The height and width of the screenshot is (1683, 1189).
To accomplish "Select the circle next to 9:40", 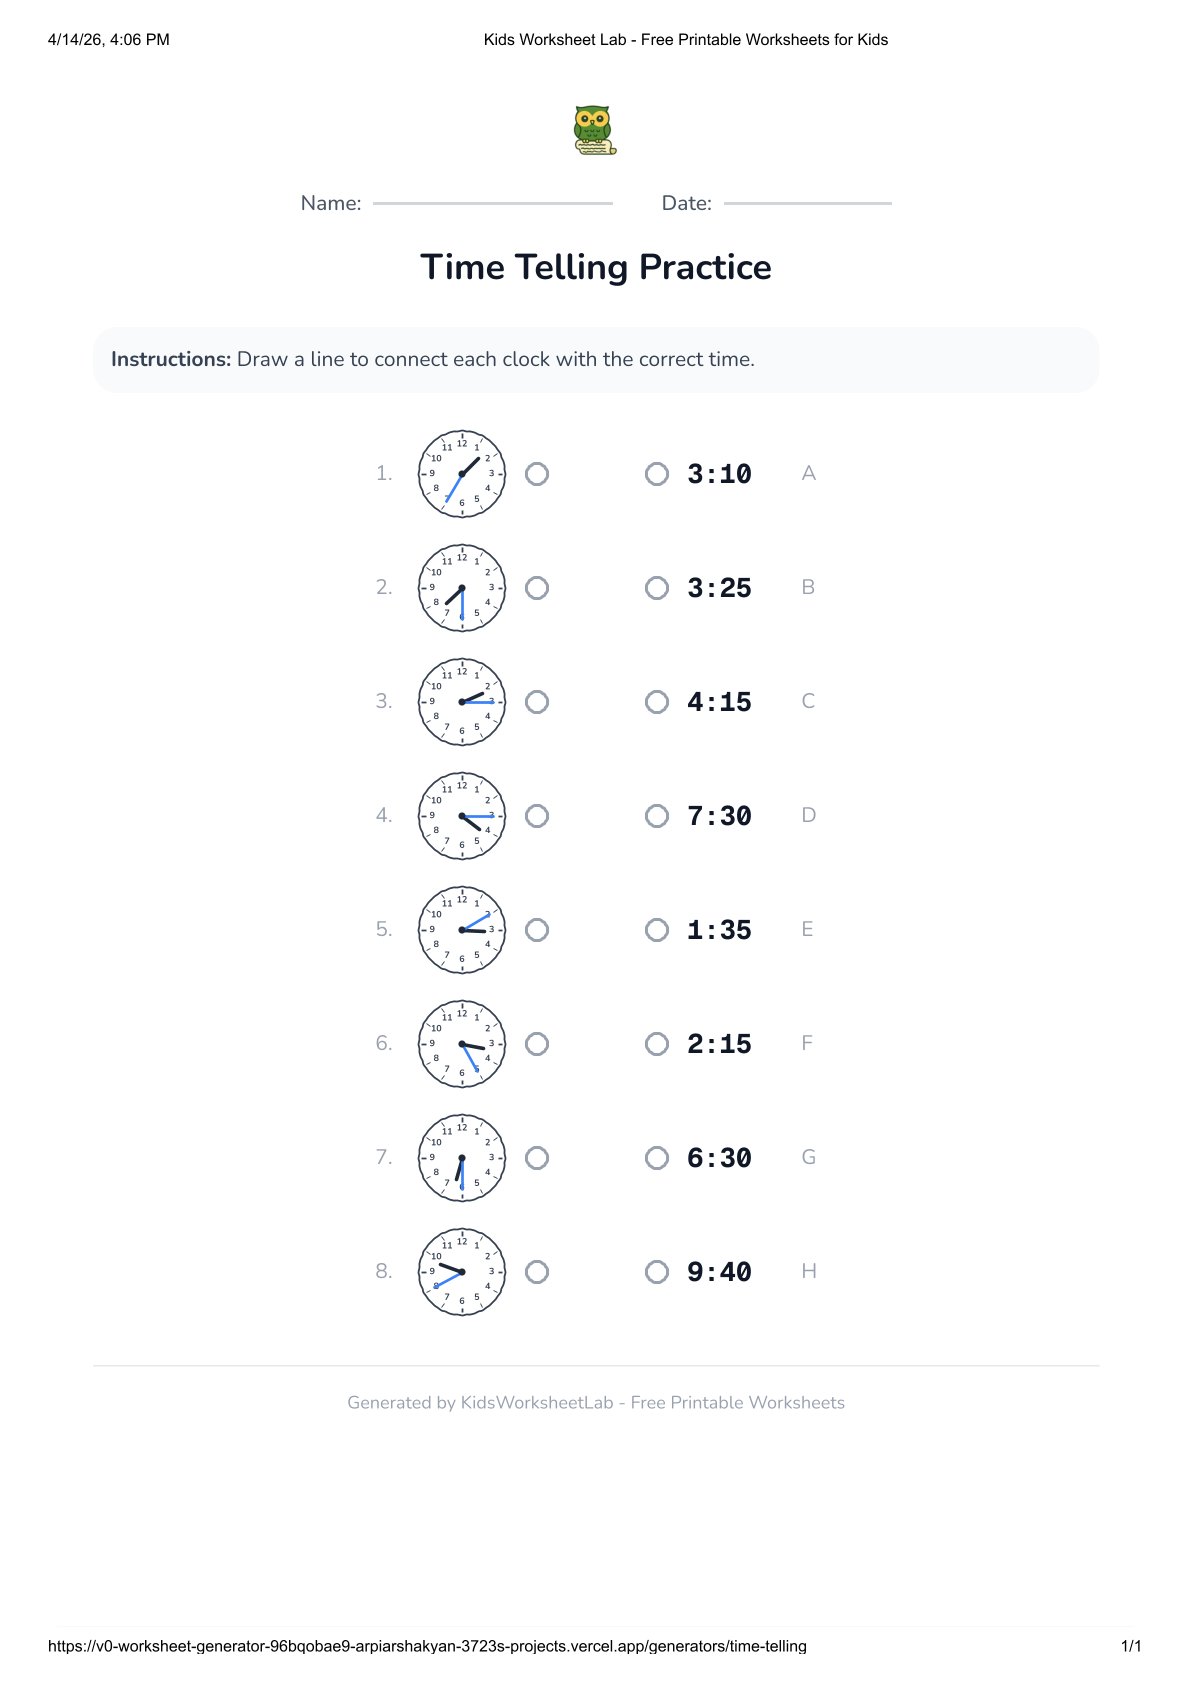I will (x=657, y=1272).
